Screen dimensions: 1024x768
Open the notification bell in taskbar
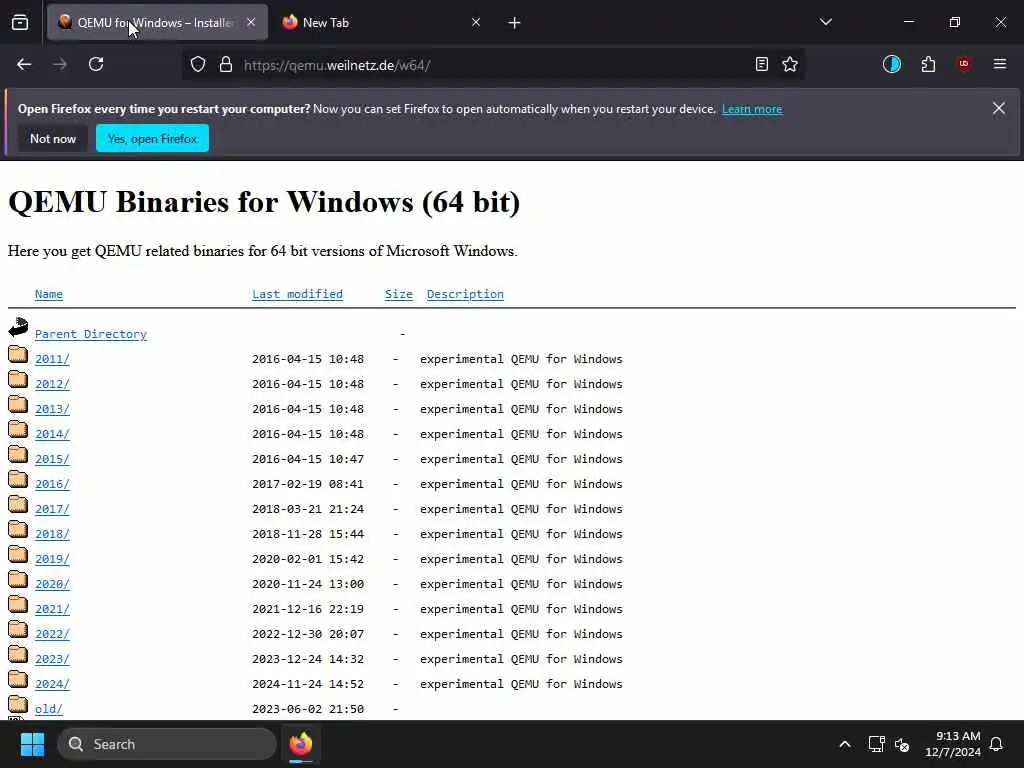tap(997, 744)
